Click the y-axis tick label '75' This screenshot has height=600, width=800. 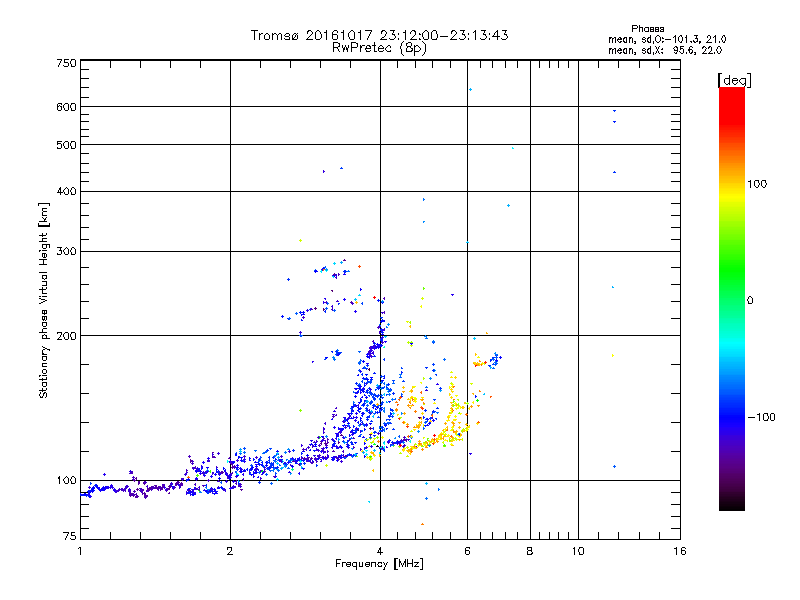[x=70, y=536]
